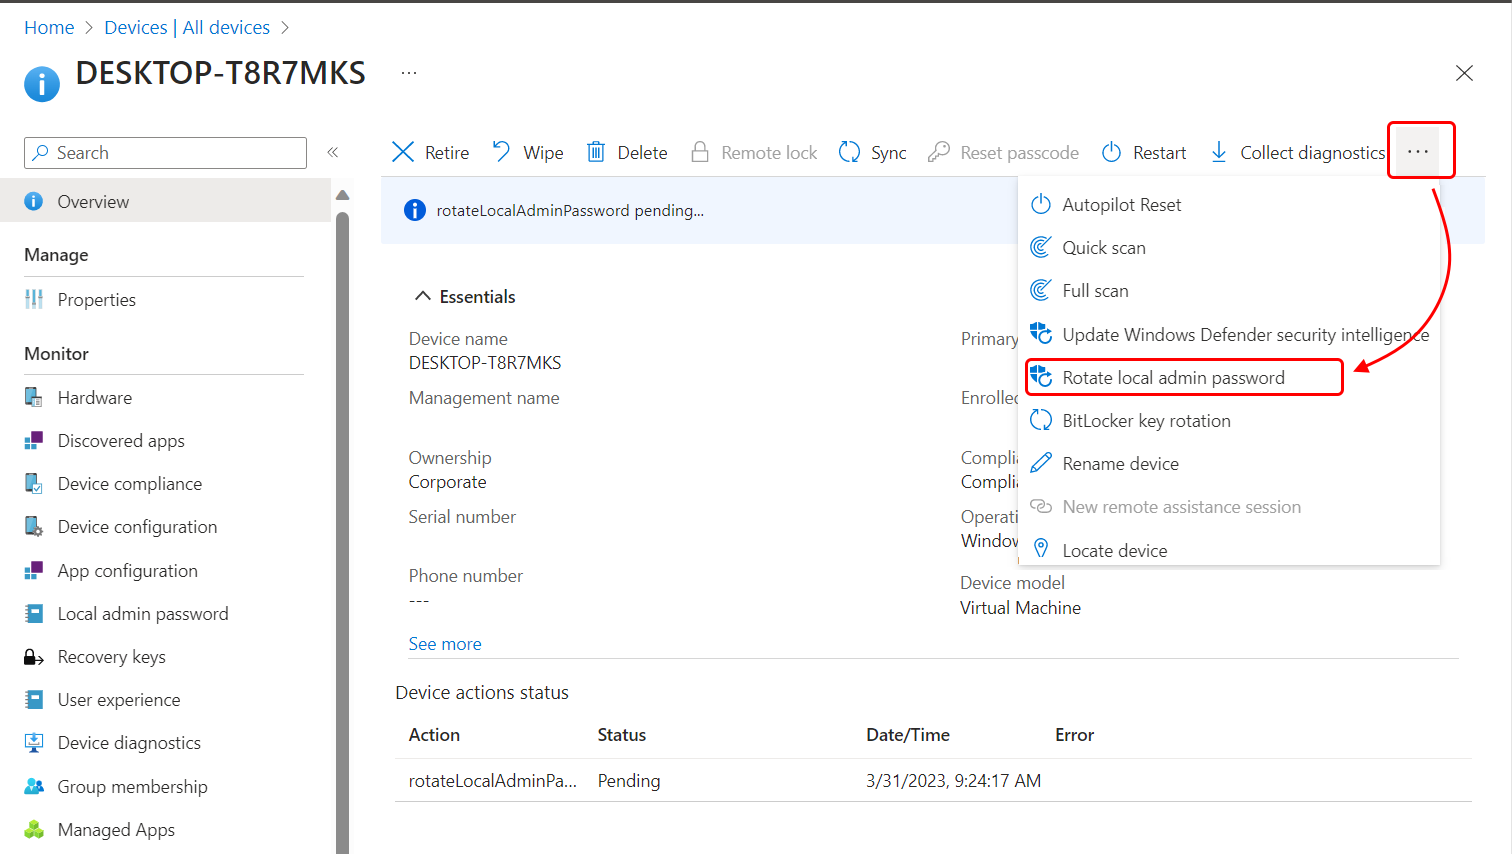Click the Locate device pin icon
Screen dimensions: 1512x854
click(1041, 549)
